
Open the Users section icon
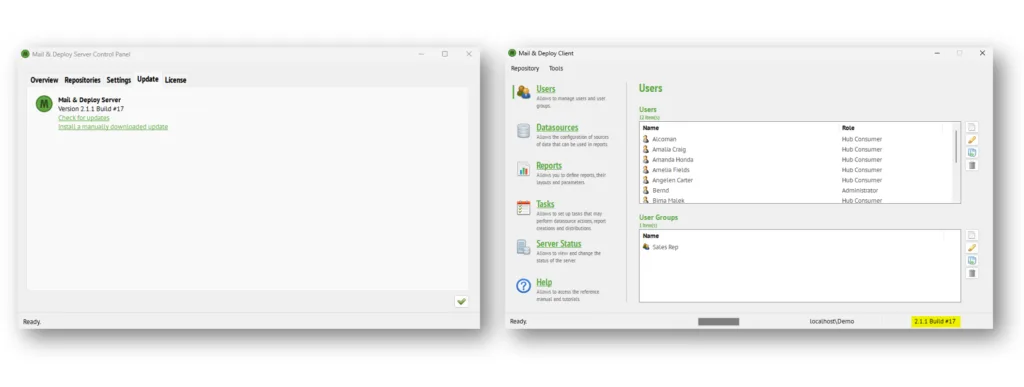[x=523, y=92]
